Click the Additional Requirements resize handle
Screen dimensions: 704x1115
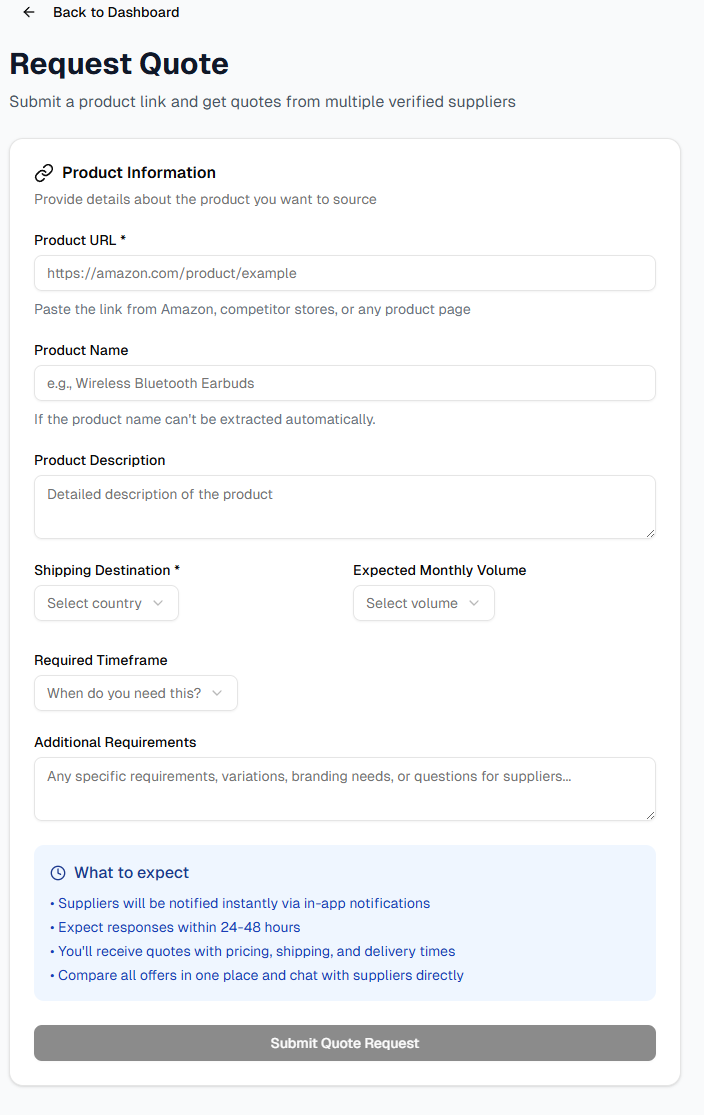(x=650, y=815)
